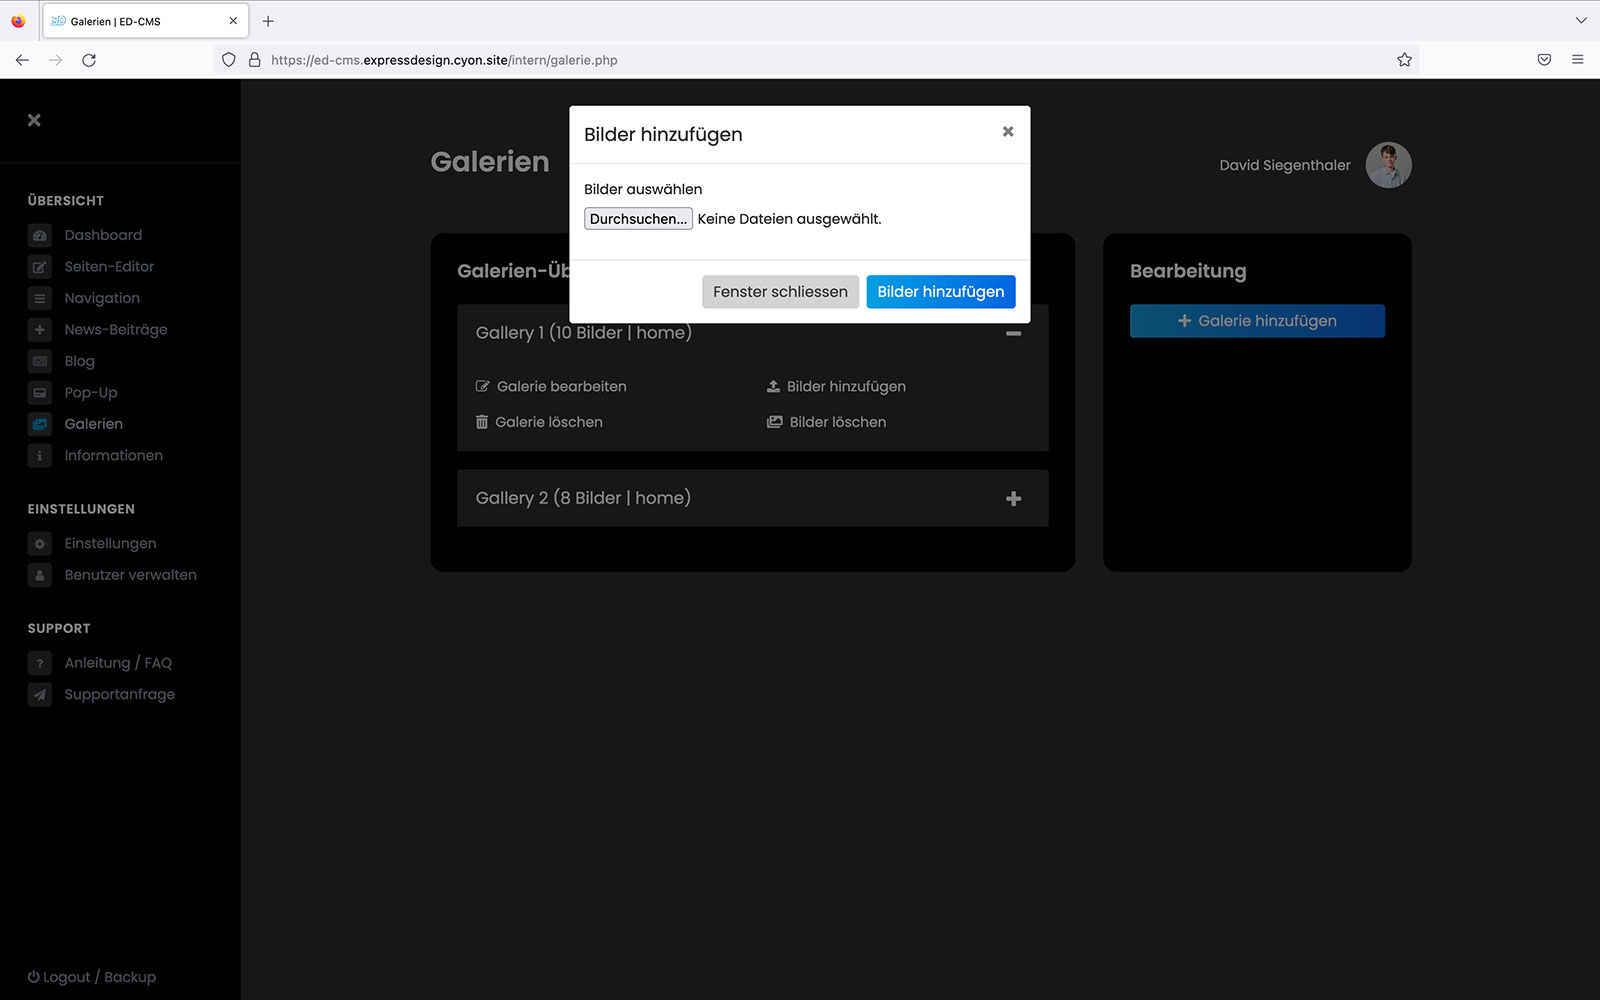This screenshot has height=1000, width=1600.
Task: Select the News-Beiträge plus icon
Action: pos(40,330)
